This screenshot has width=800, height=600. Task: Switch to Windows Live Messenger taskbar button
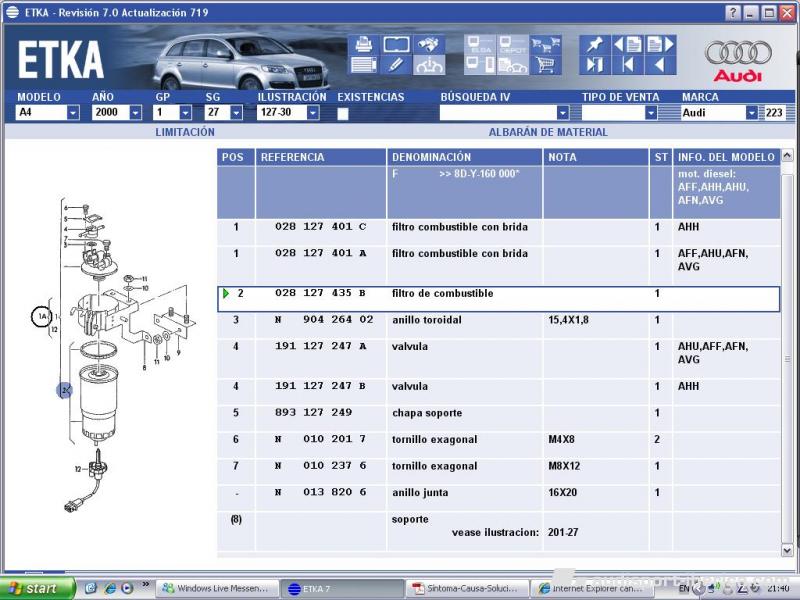coord(217,589)
